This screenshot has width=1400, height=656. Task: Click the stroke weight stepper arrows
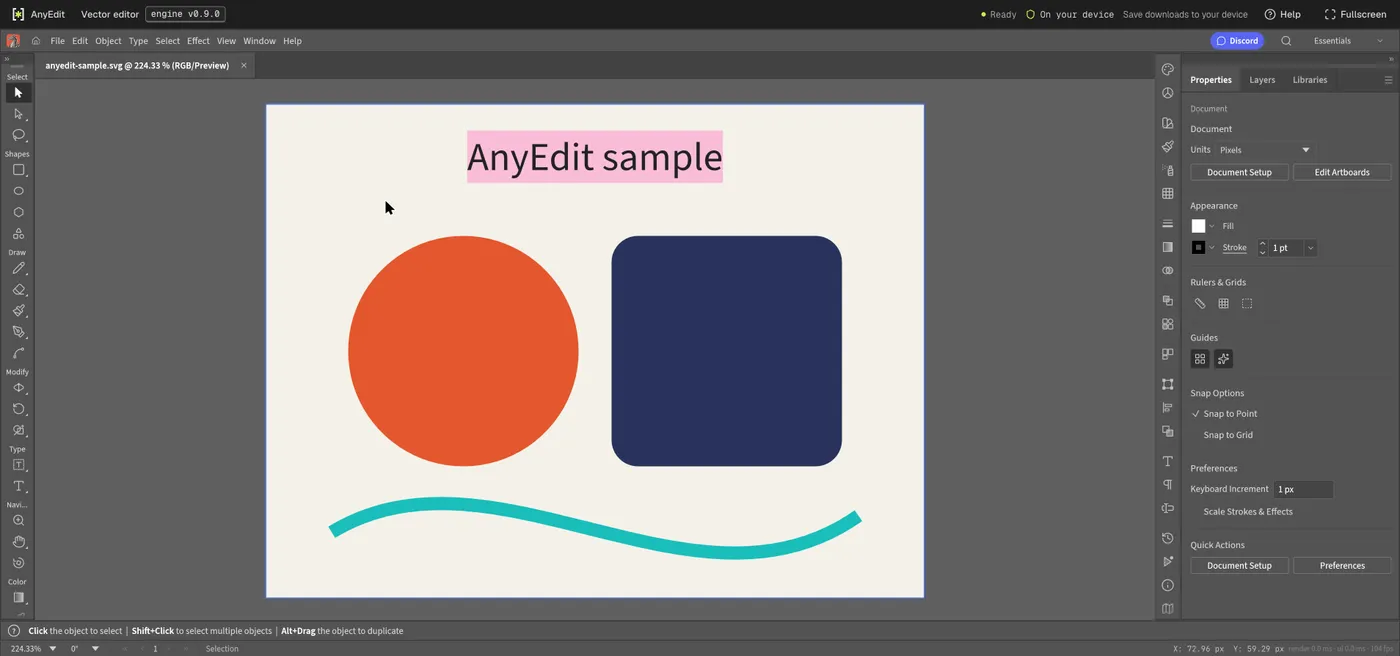(x=1262, y=248)
